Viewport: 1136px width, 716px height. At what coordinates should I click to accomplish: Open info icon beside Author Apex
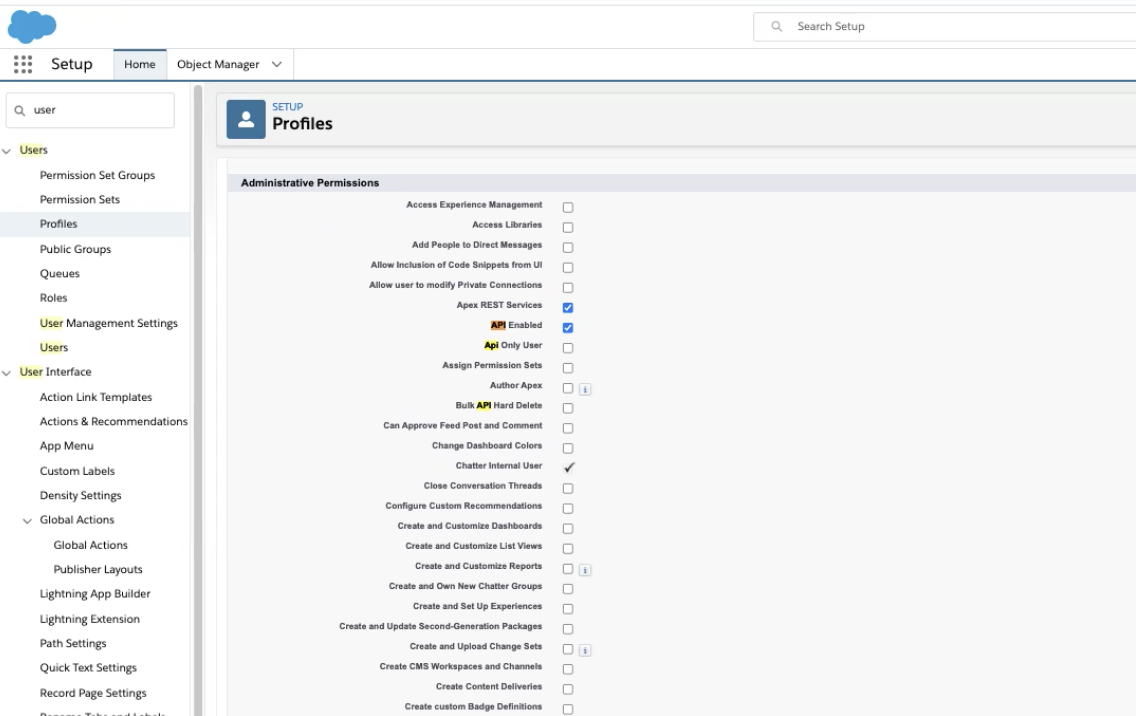585,389
